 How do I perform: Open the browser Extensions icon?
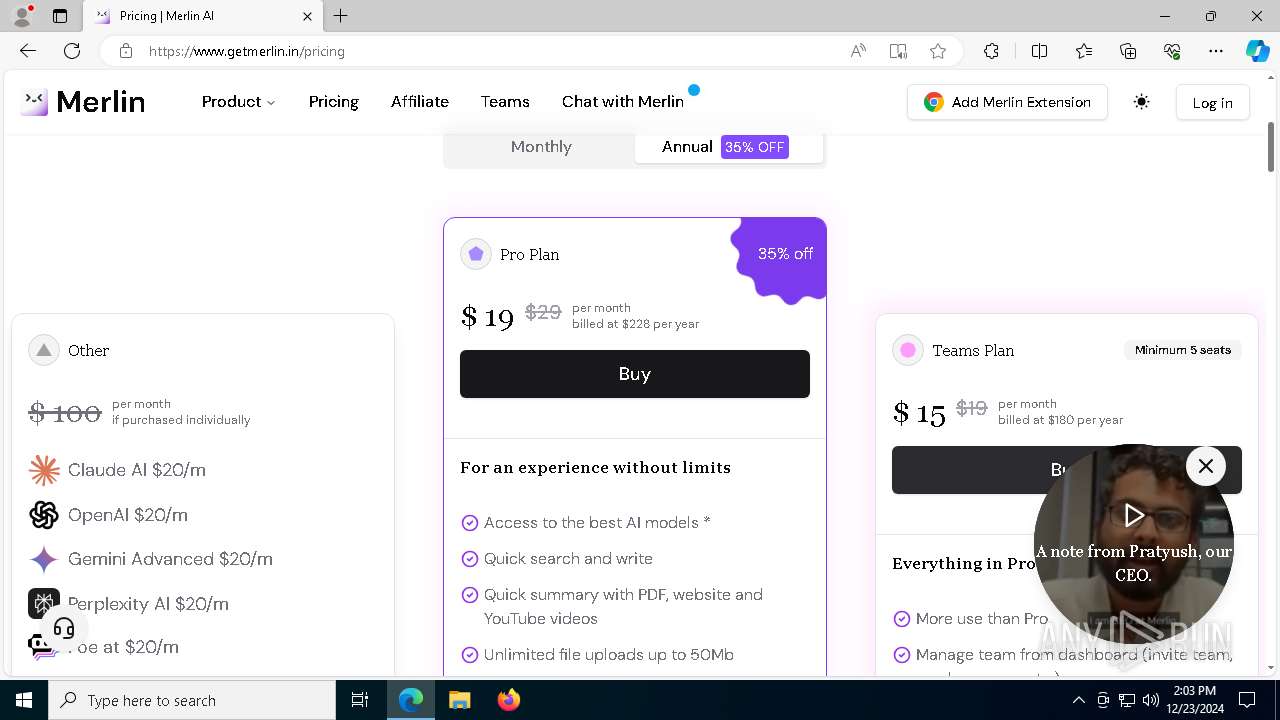coord(991,51)
